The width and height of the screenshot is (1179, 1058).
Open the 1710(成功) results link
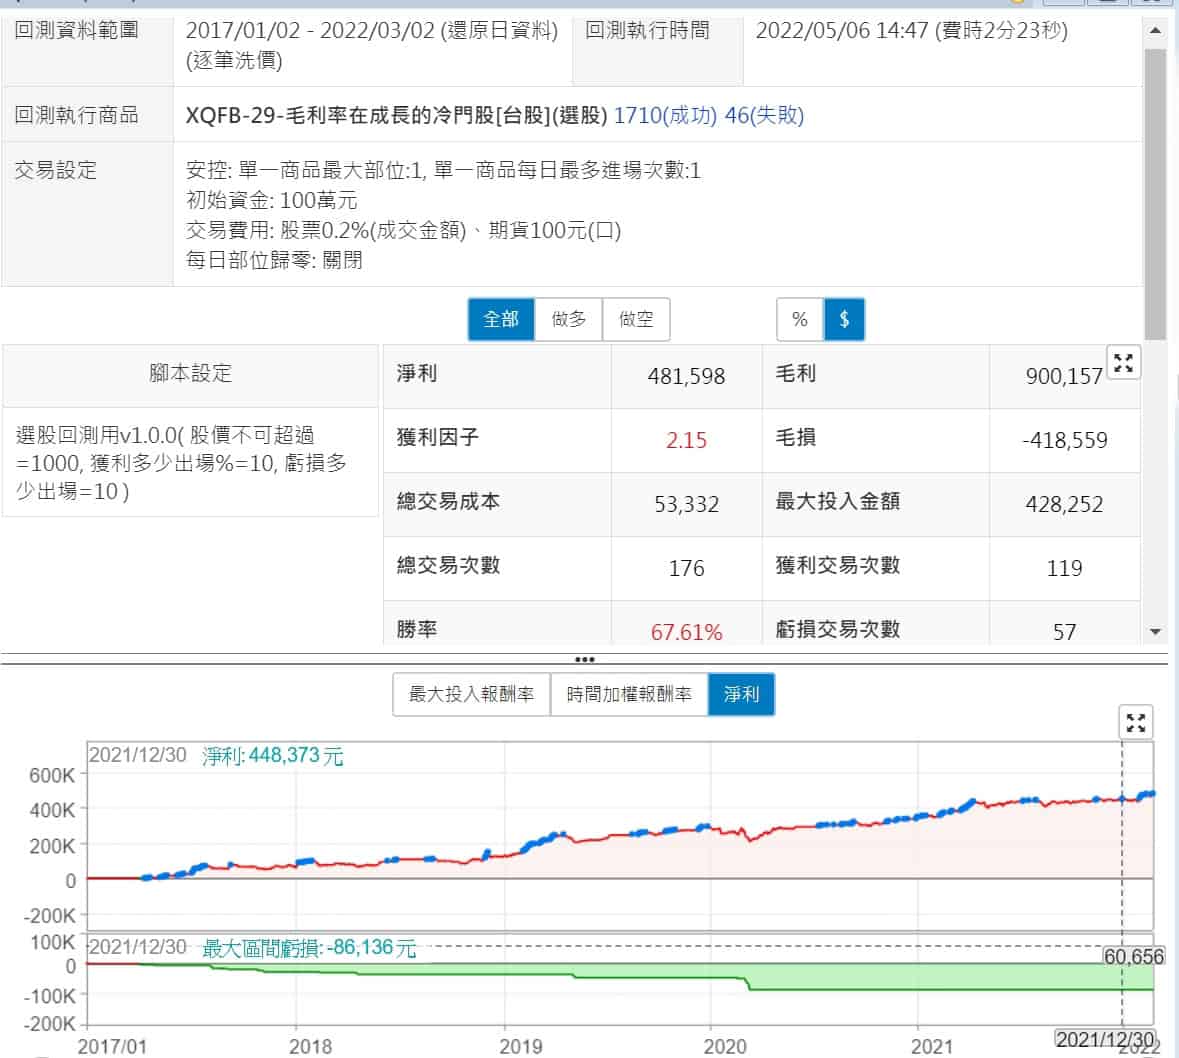[665, 115]
